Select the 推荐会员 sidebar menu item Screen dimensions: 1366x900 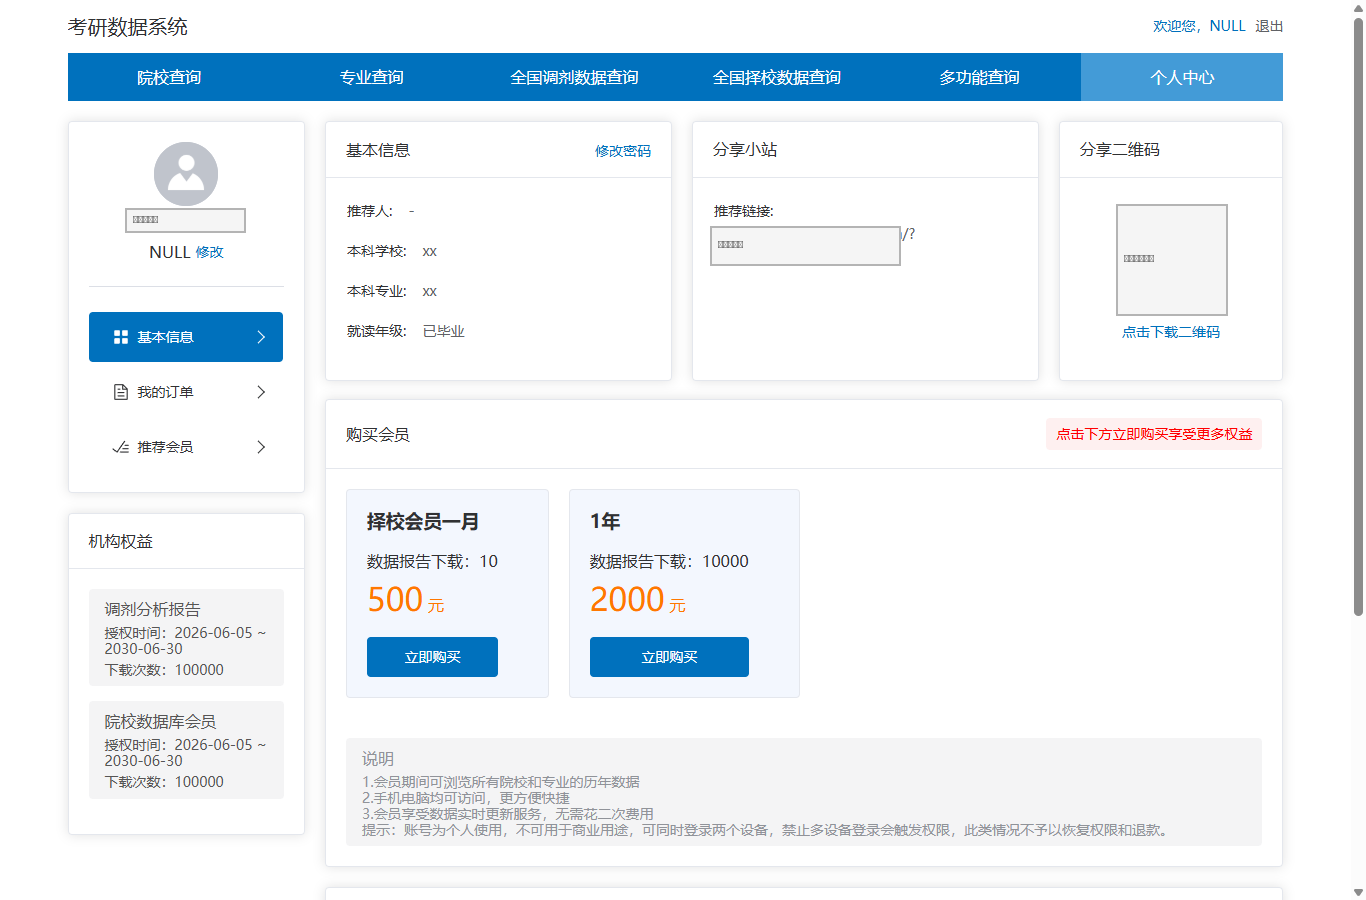[186, 447]
